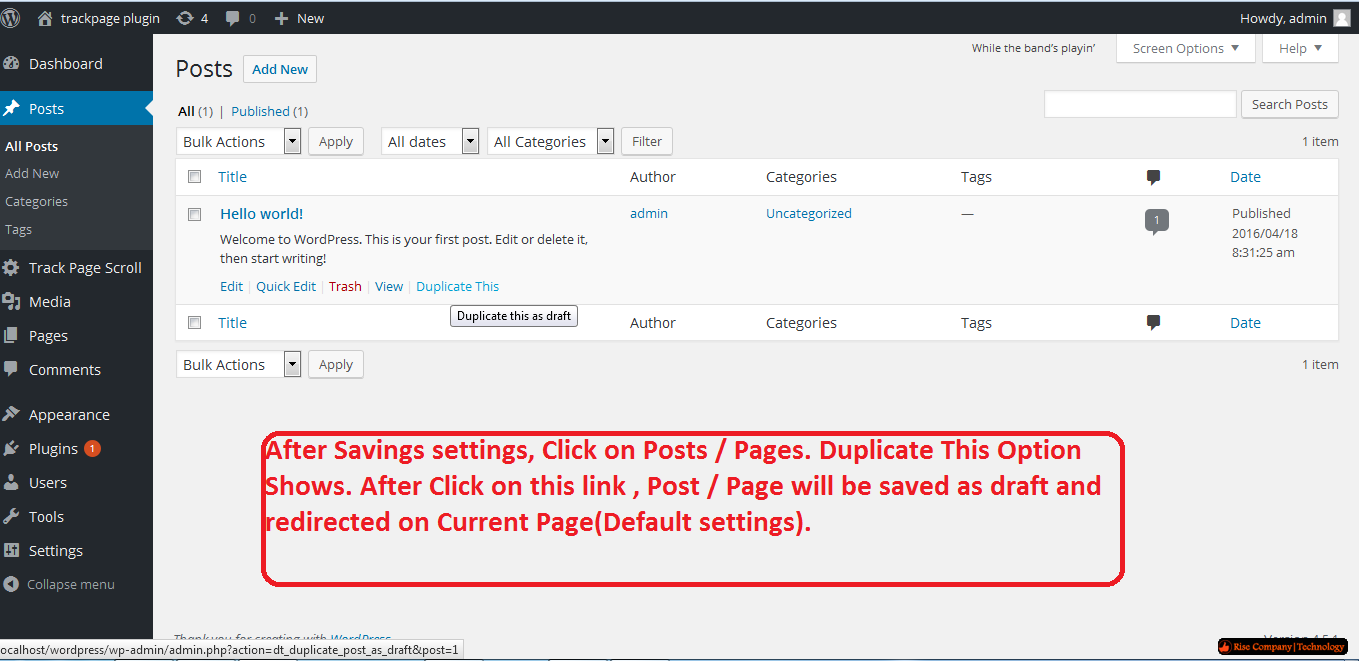This screenshot has height=661, width=1359.
Task: Open the Help tab
Action: pos(1300,48)
